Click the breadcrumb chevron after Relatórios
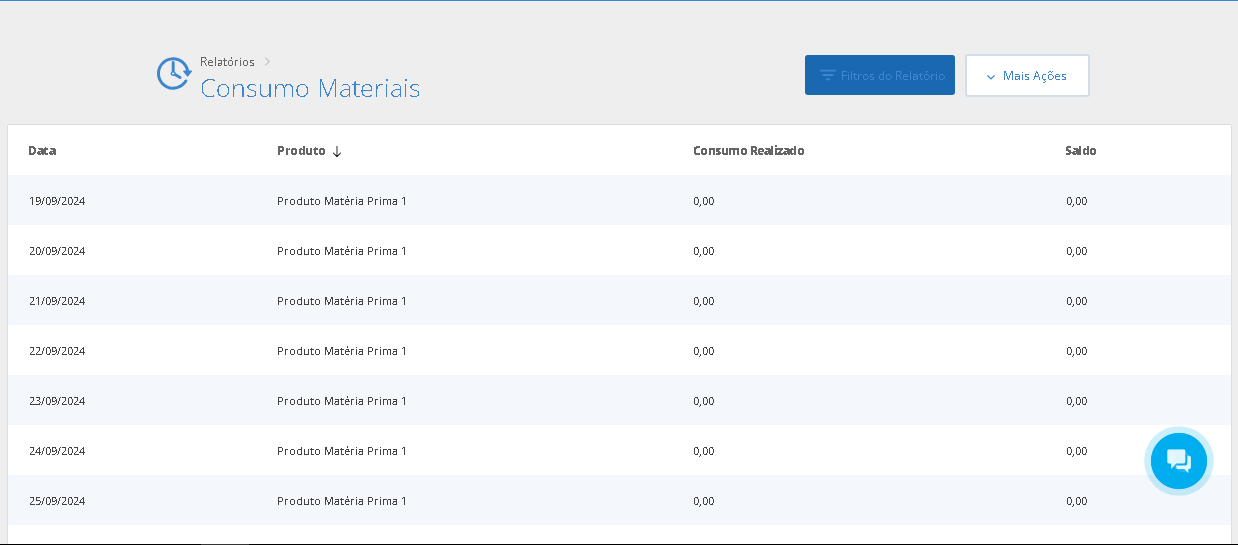 tap(268, 62)
